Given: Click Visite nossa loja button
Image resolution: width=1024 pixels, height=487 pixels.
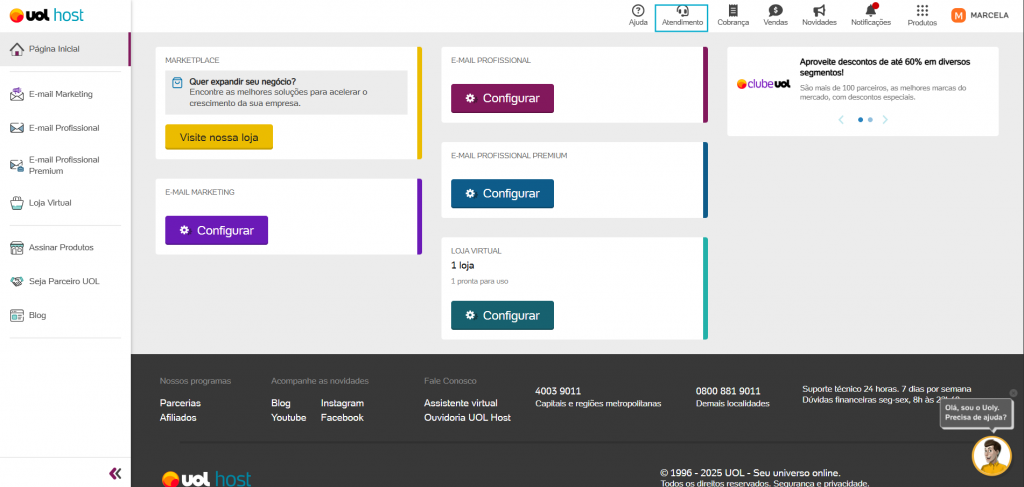Looking at the screenshot, I should (x=219, y=137).
